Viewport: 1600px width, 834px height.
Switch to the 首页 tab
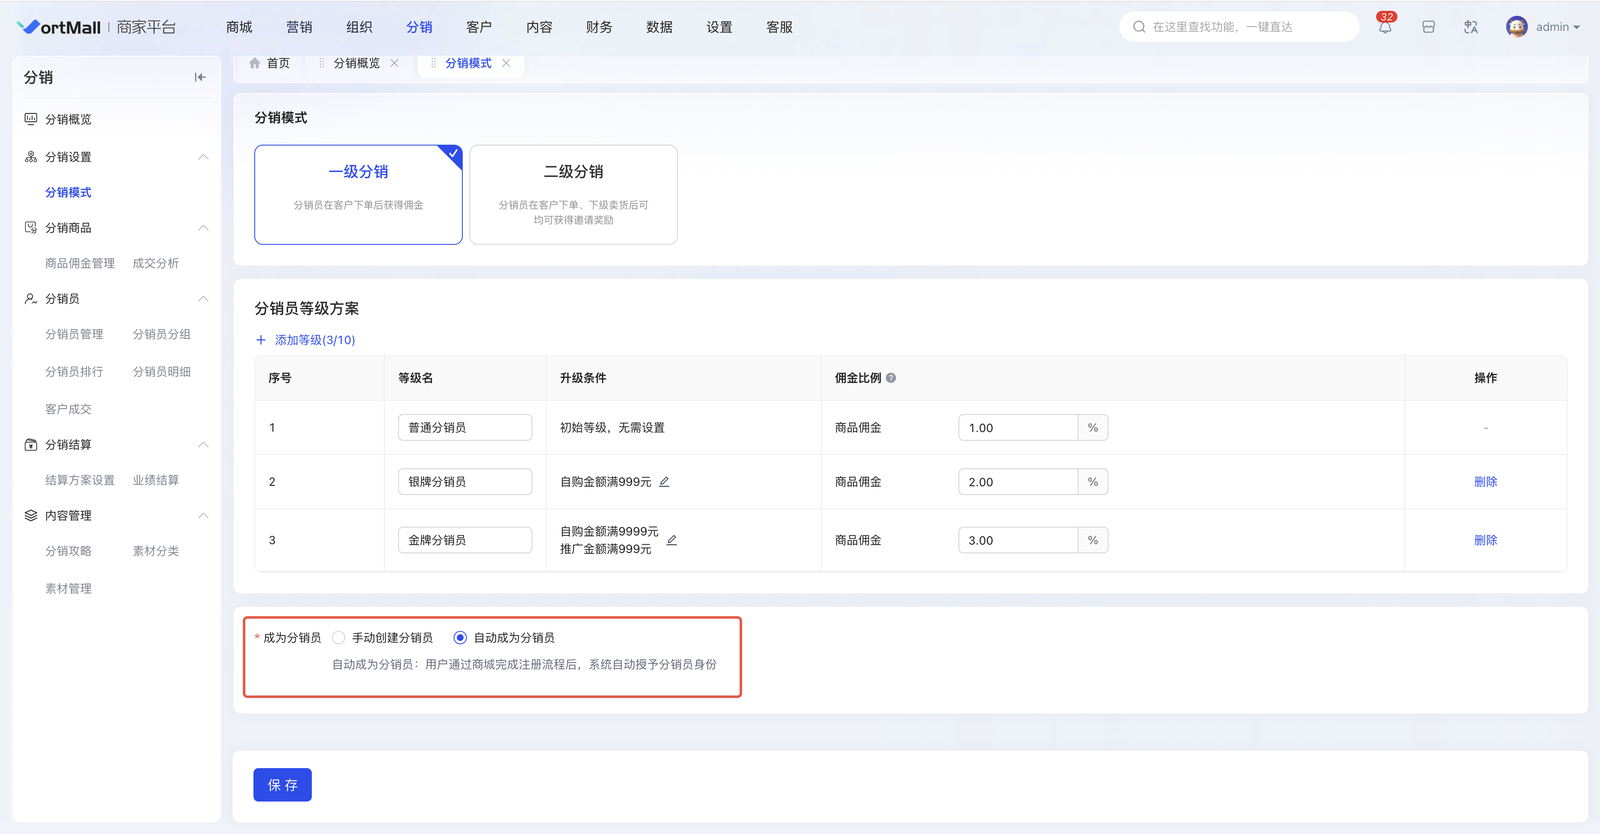click(x=270, y=63)
